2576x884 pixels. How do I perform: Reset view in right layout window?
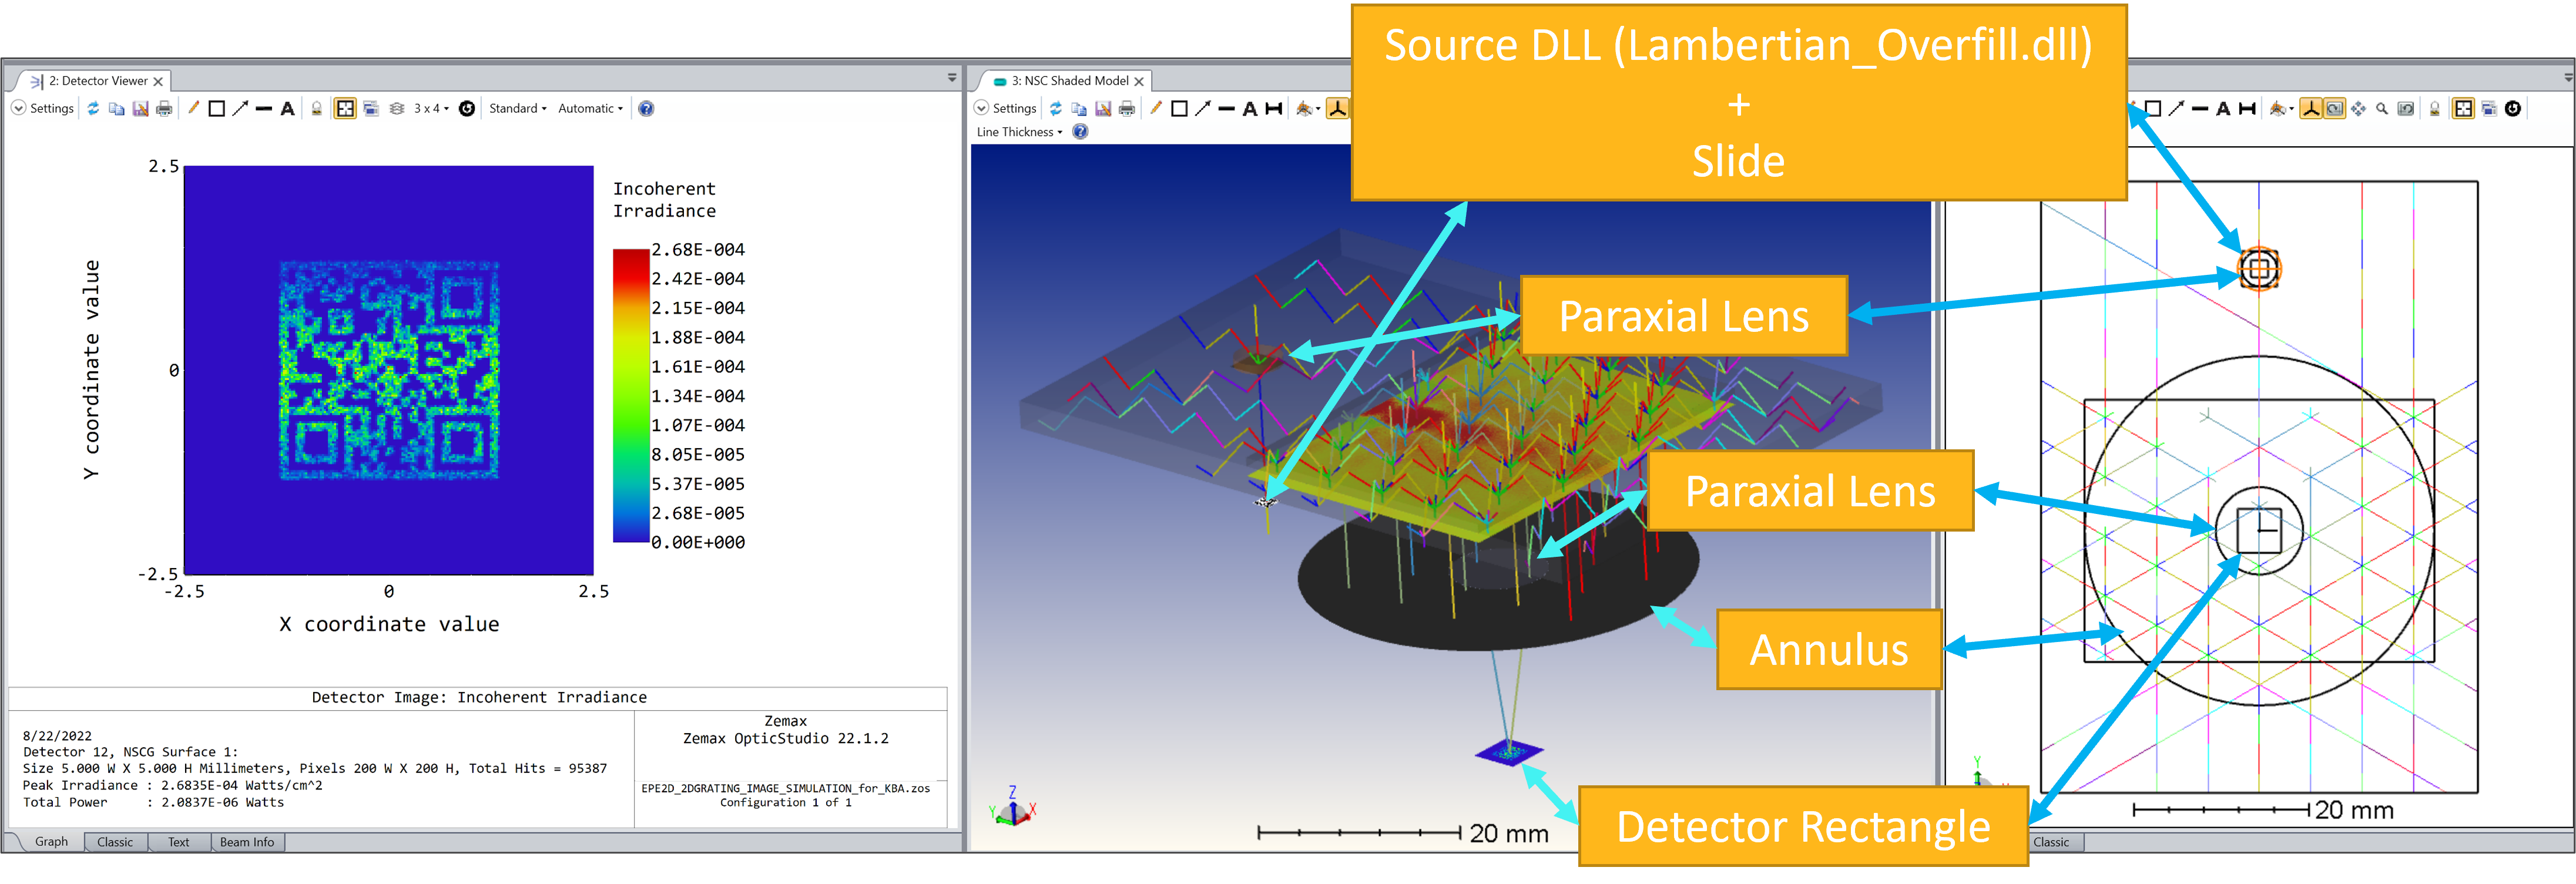pos(2406,108)
